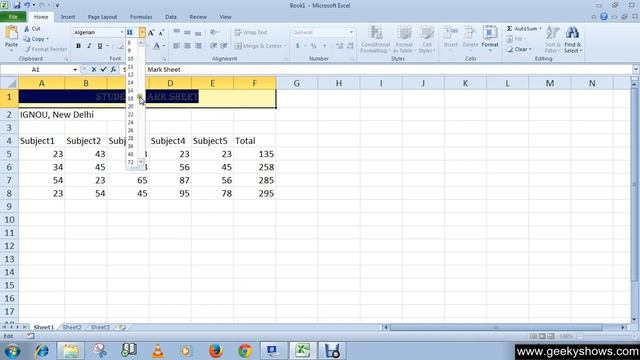Expand the Name Box dropdown arrow
This screenshot has width=640, height=360.
tap(75, 70)
